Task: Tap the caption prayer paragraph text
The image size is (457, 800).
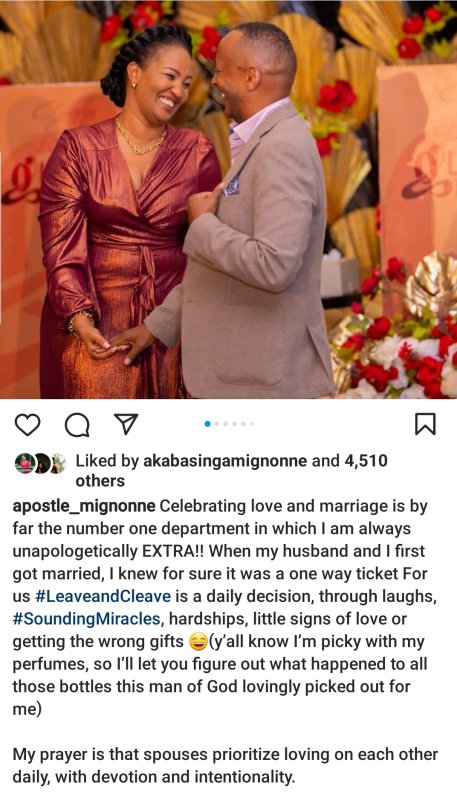Action: pyautogui.click(x=224, y=765)
